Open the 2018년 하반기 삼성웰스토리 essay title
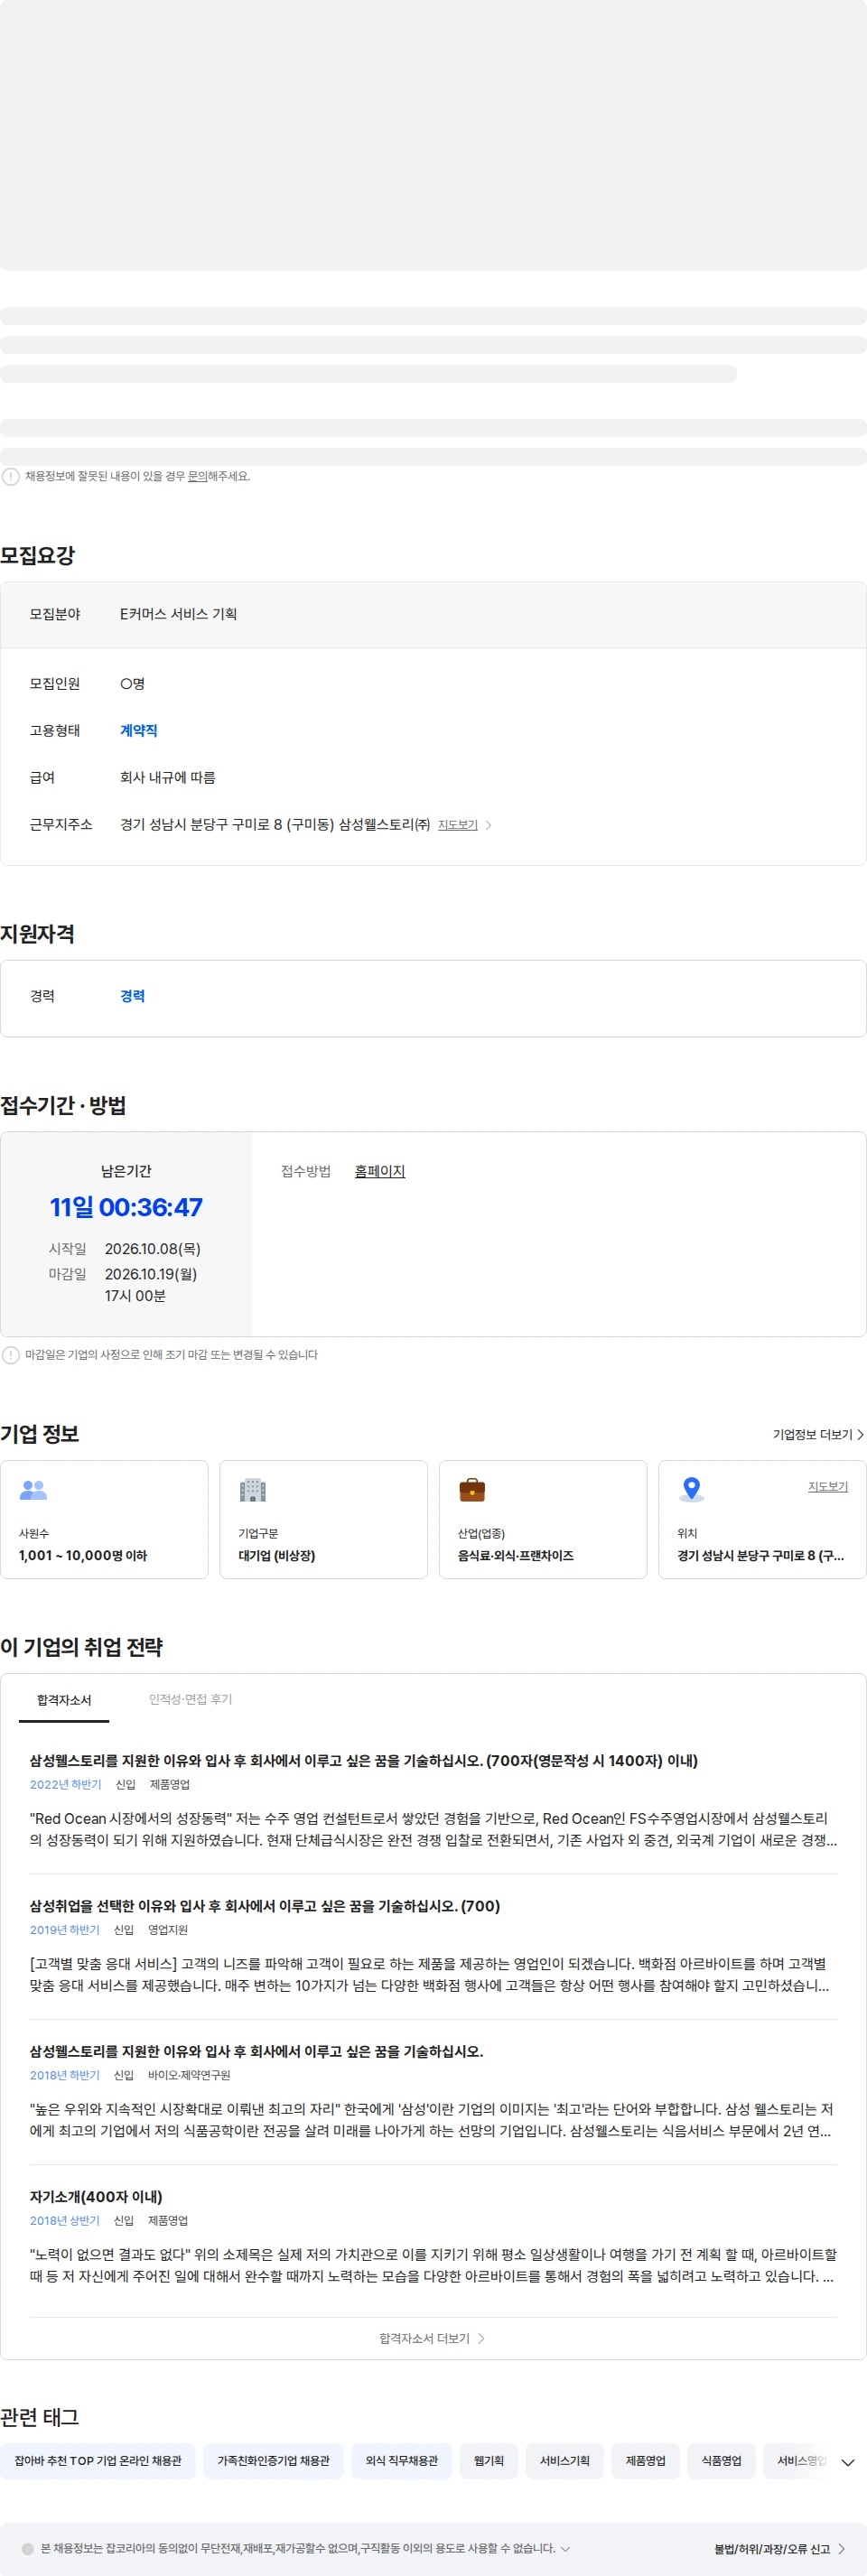867x2576 pixels. click(x=256, y=2051)
